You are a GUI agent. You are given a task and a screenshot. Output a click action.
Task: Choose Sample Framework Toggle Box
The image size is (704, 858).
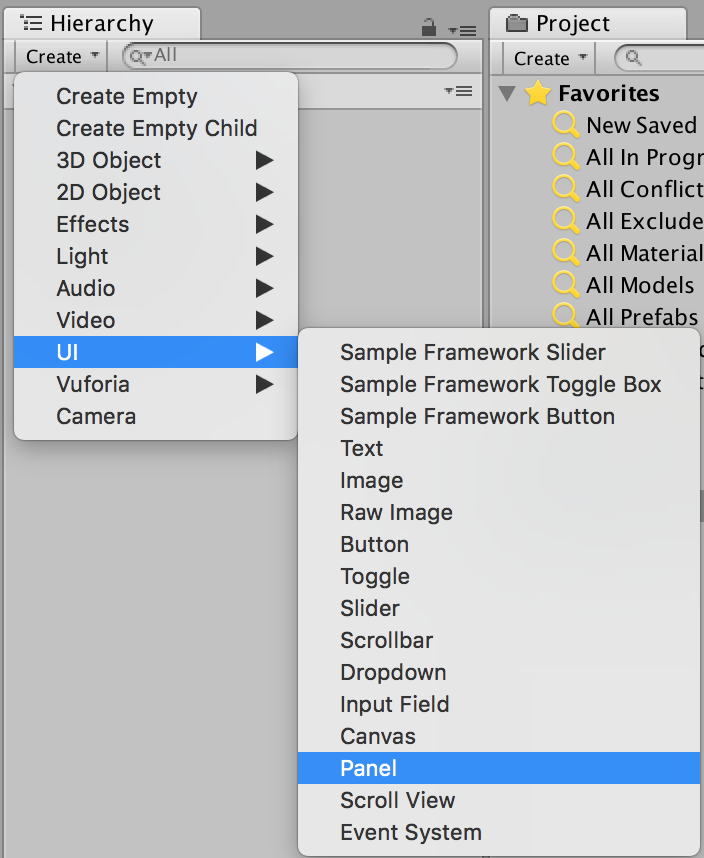[x=500, y=384]
